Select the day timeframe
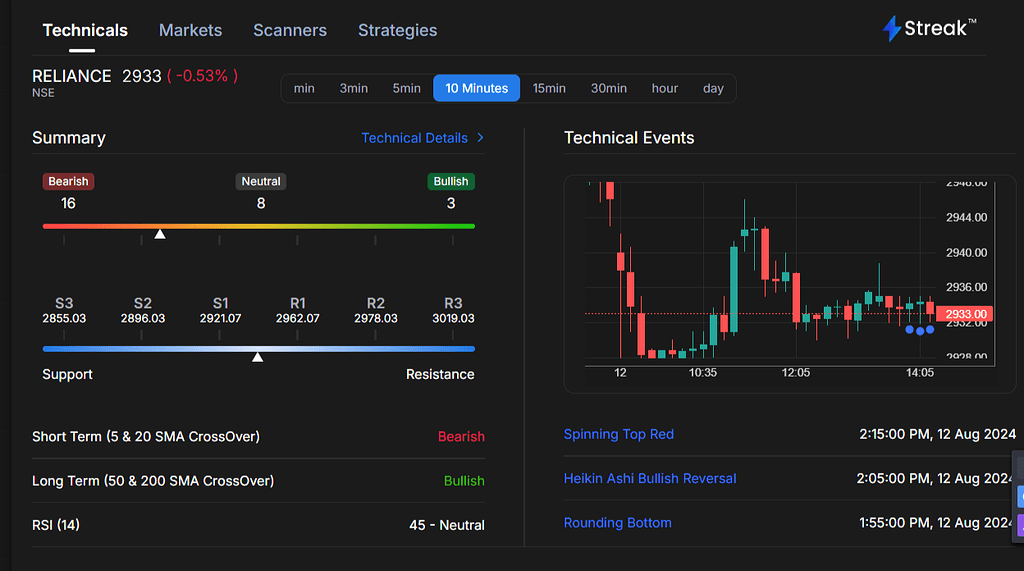The image size is (1024, 571). click(713, 88)
